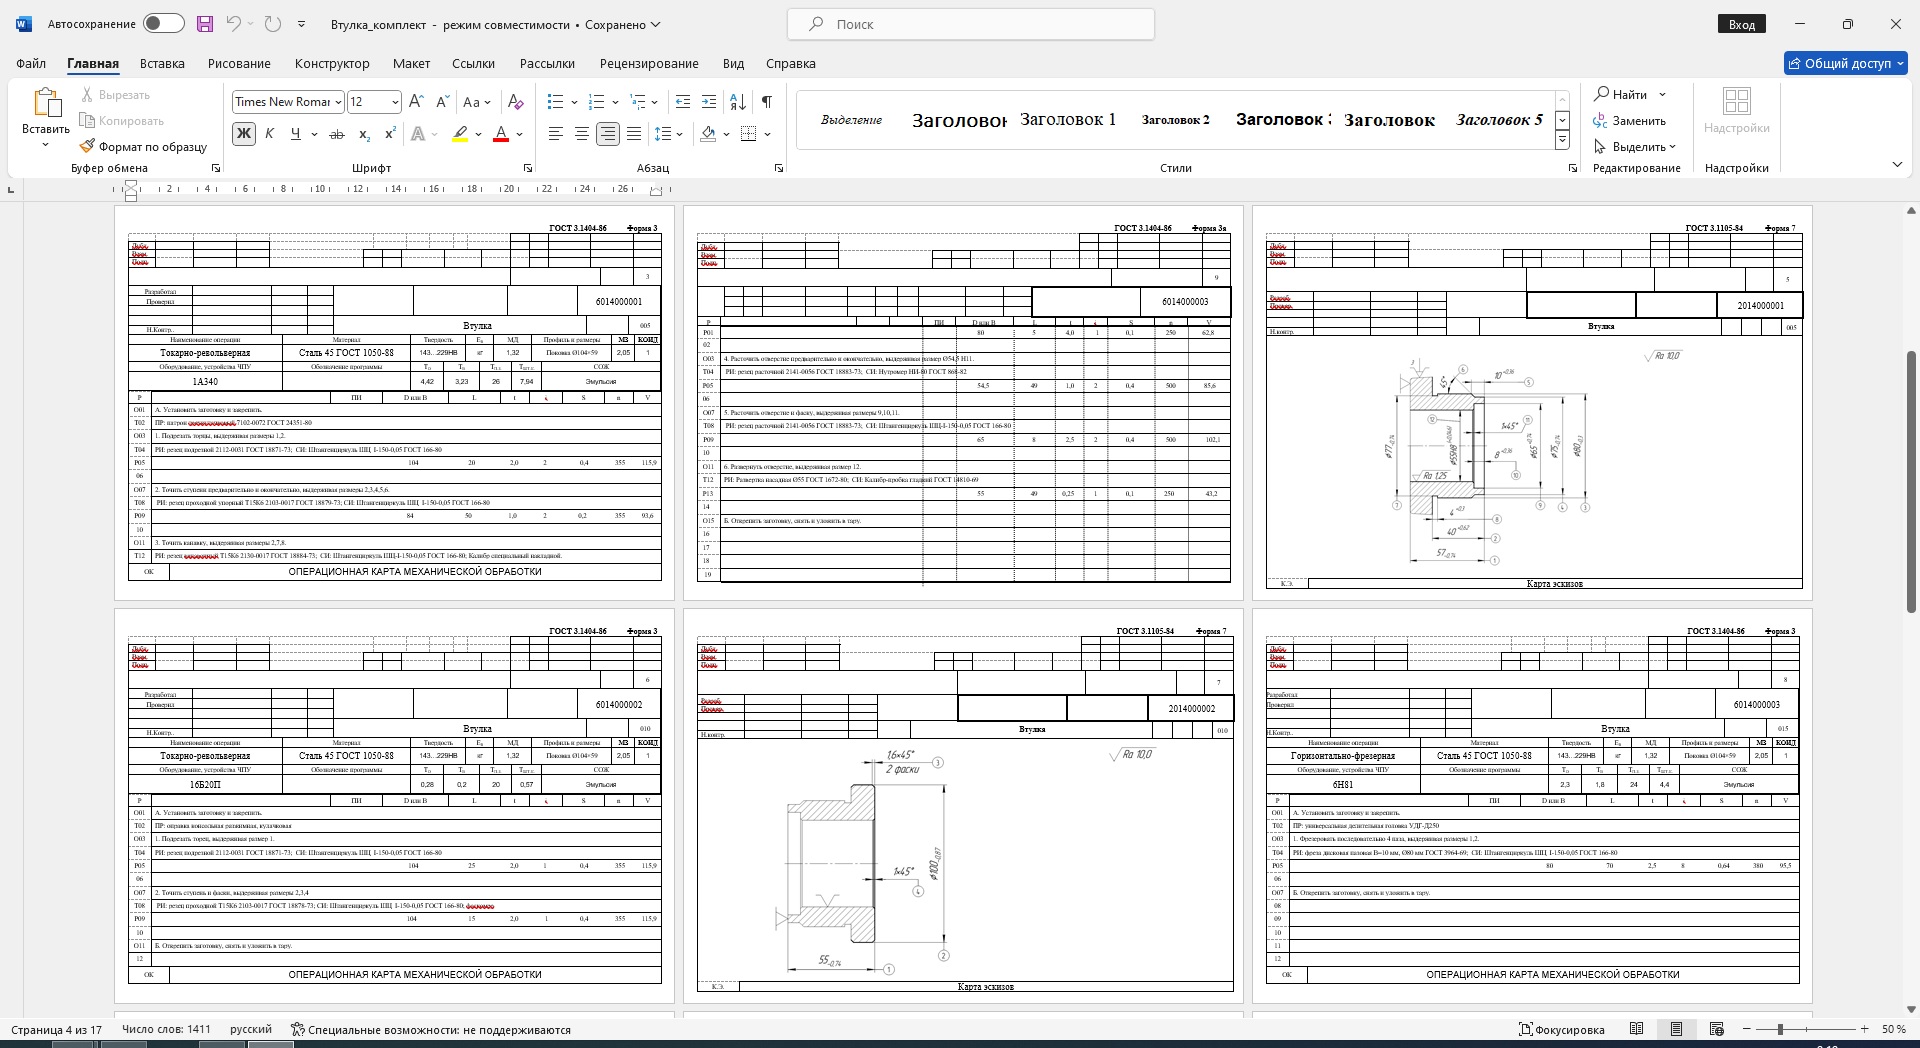Show paragraph marks with pilcrow icon

point(766,102)
